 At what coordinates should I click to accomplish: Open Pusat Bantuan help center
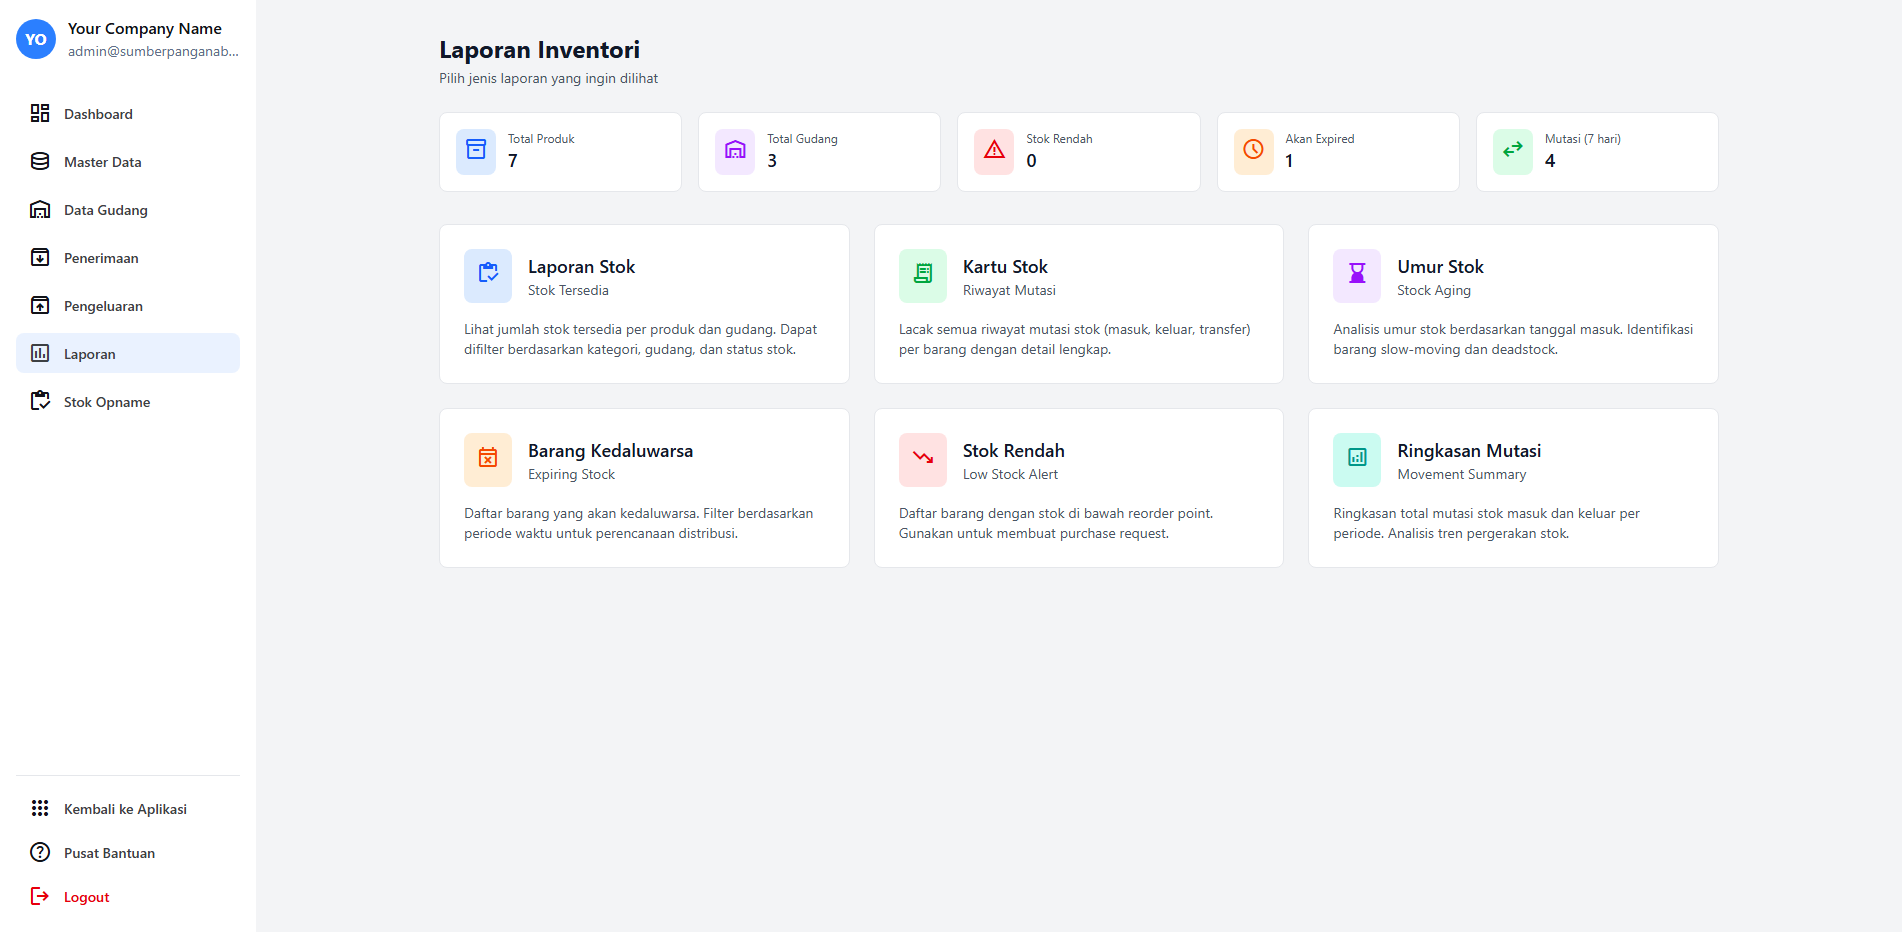click(x=109, y=853)
